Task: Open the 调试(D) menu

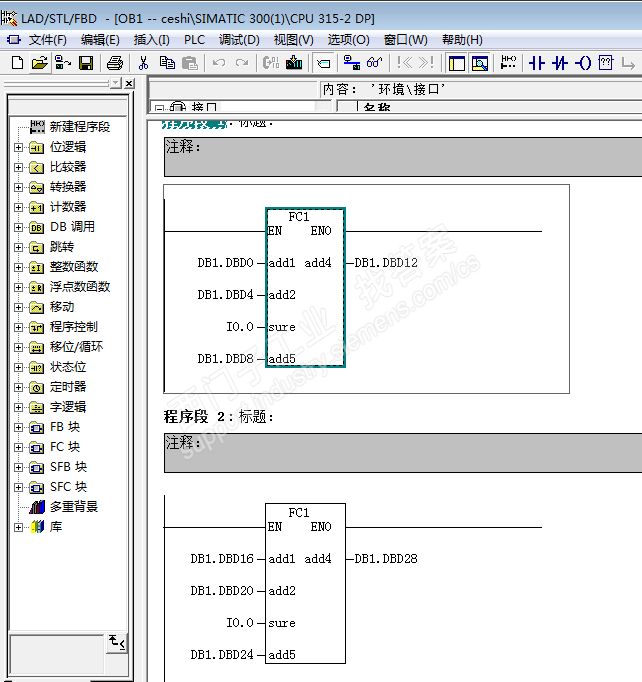Action: click(x=239, y=40)
